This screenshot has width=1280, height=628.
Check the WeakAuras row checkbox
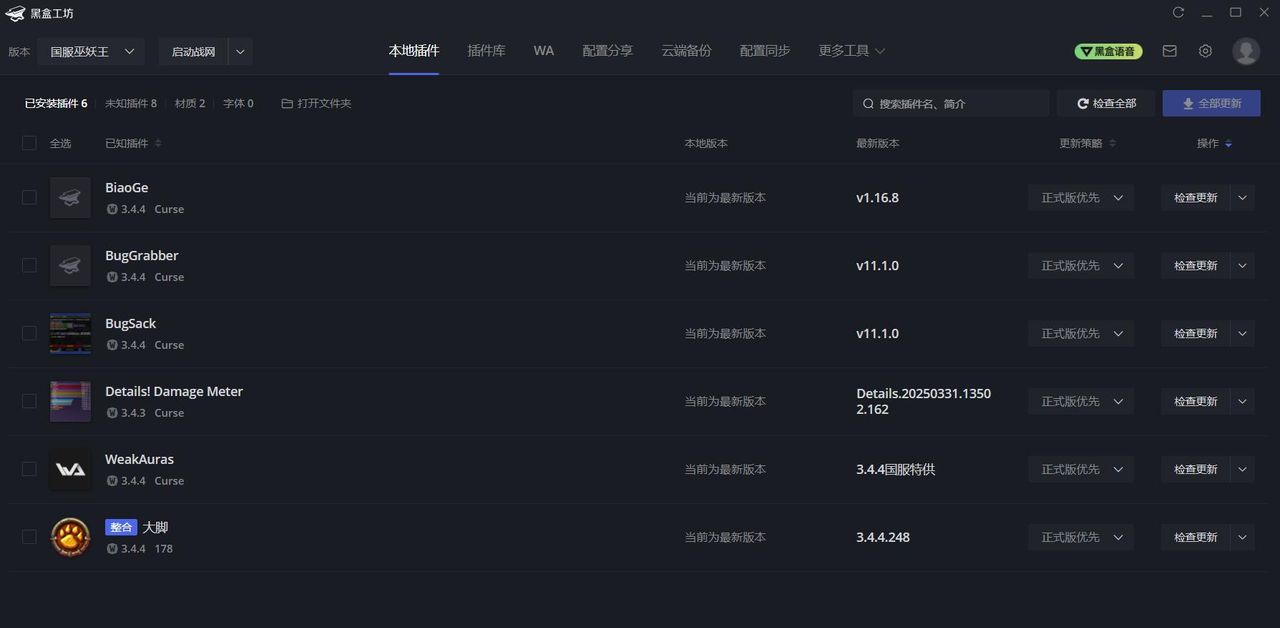click(29, 468)
